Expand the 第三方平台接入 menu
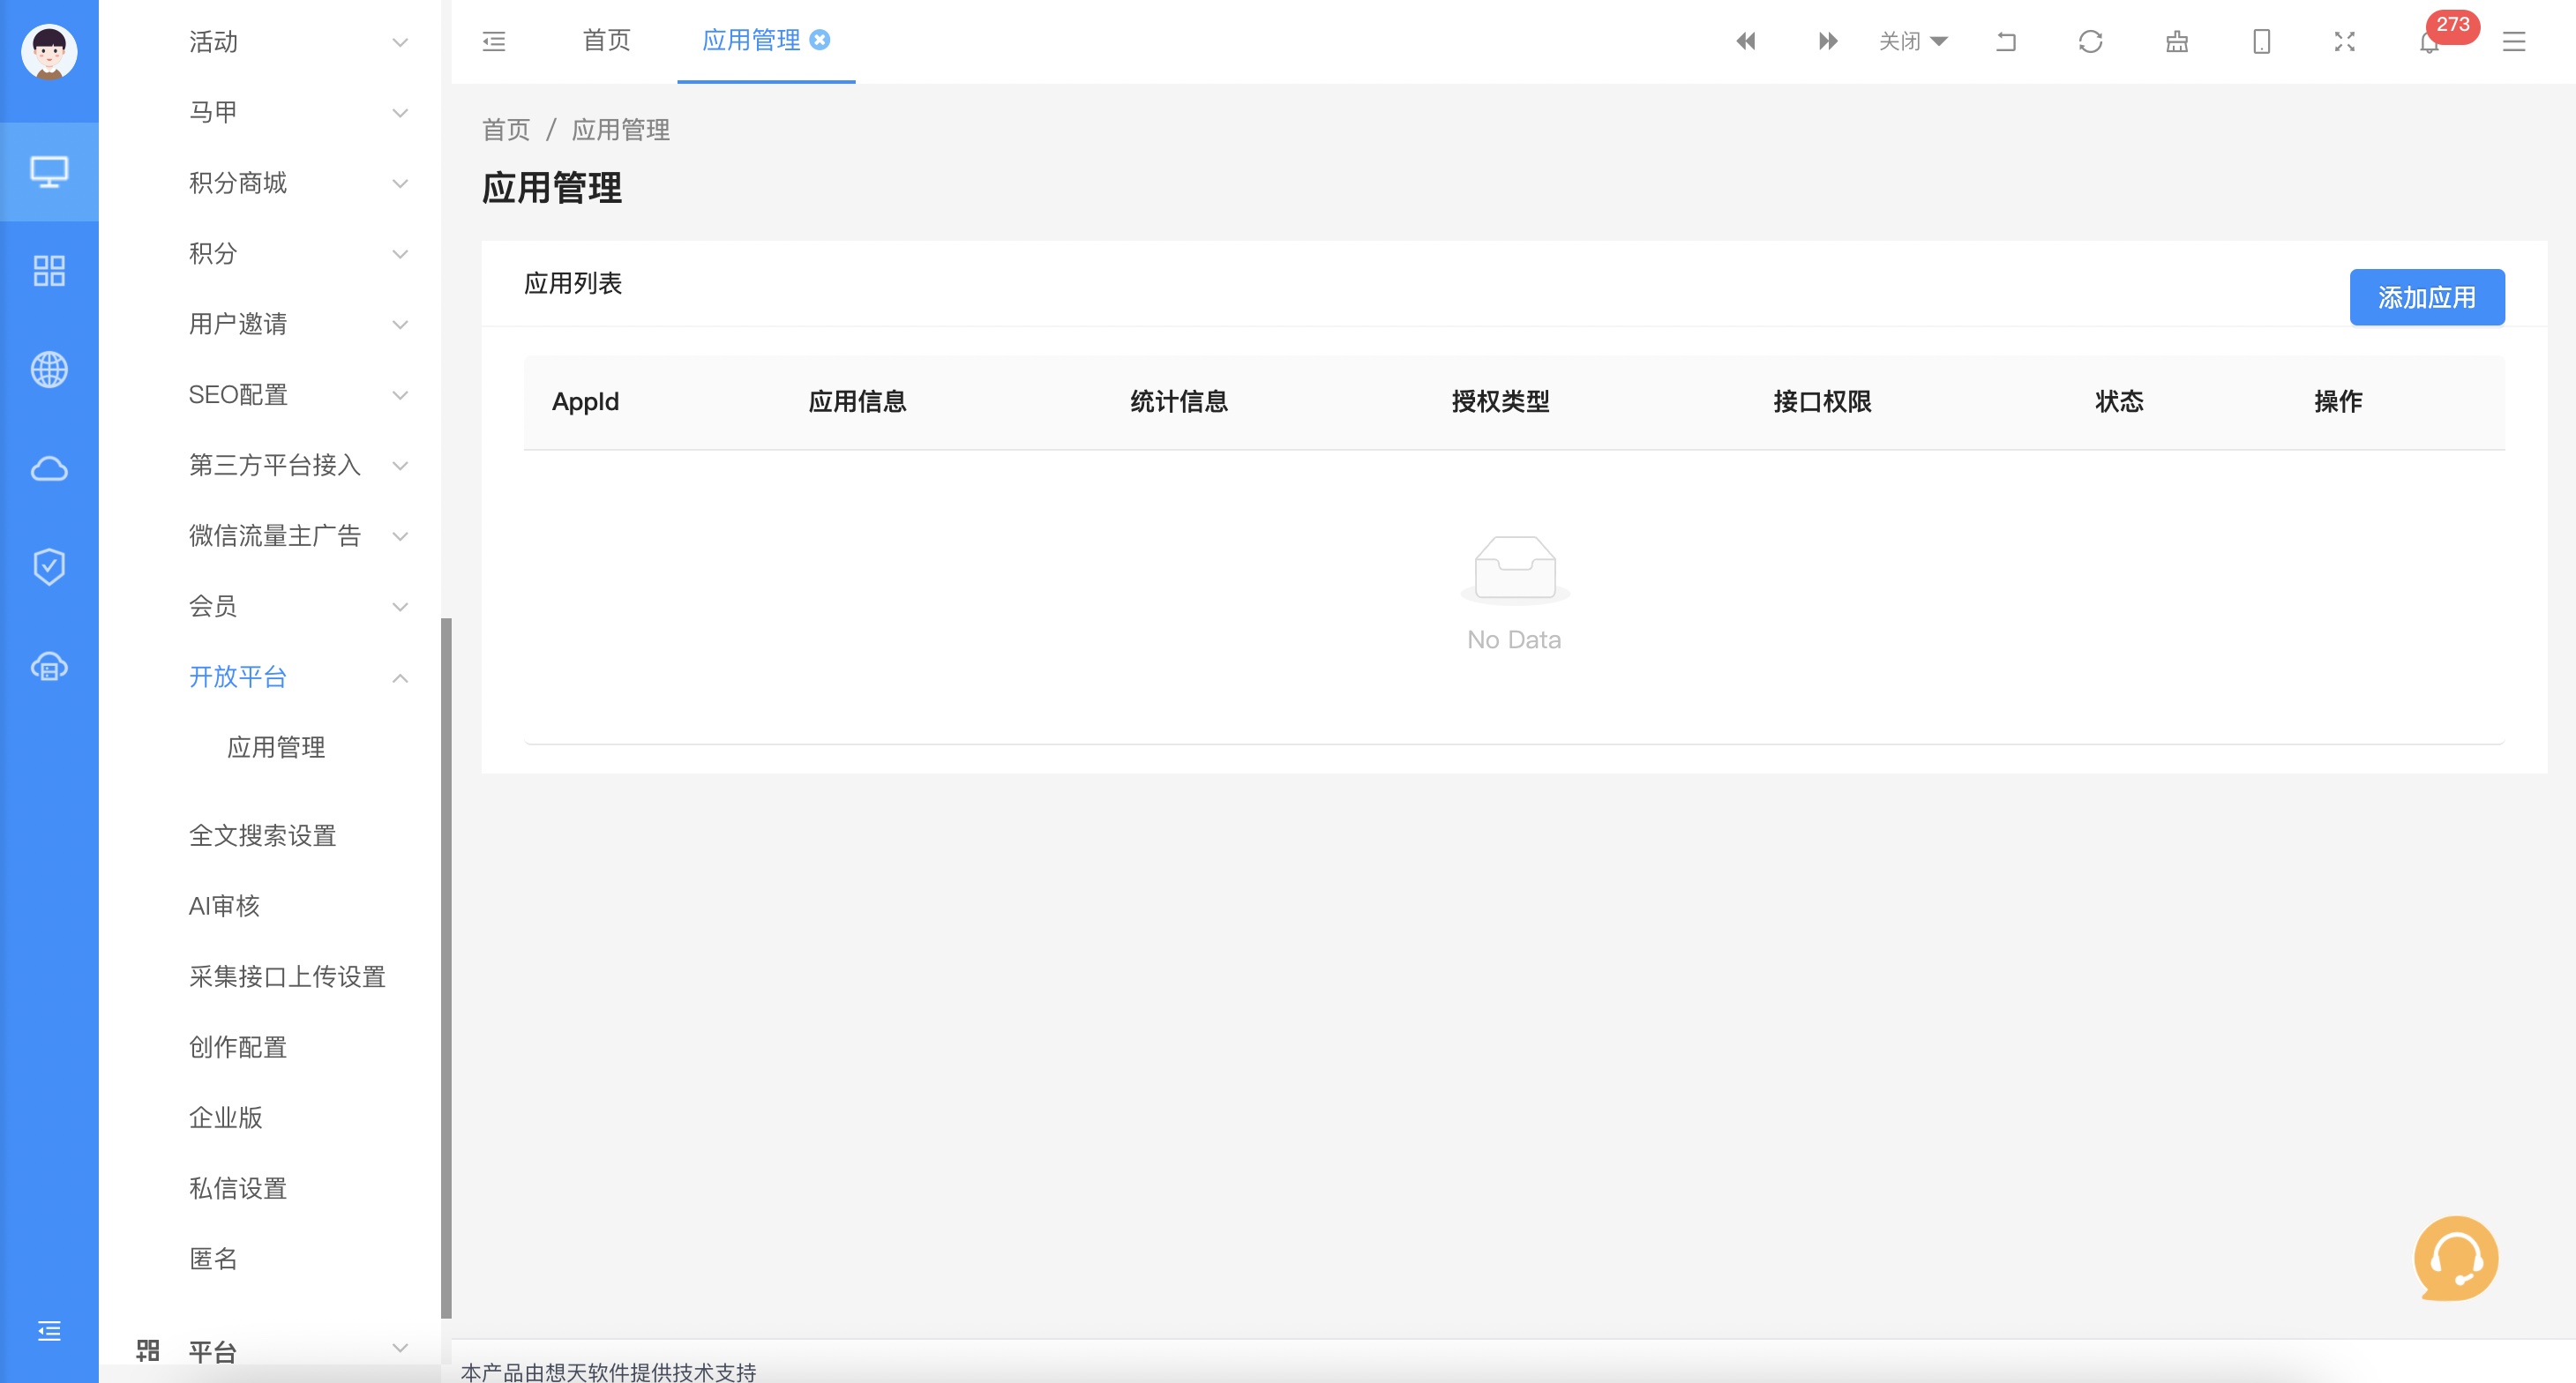The width and height of the screenshot is (2576, 1383). 270,465
